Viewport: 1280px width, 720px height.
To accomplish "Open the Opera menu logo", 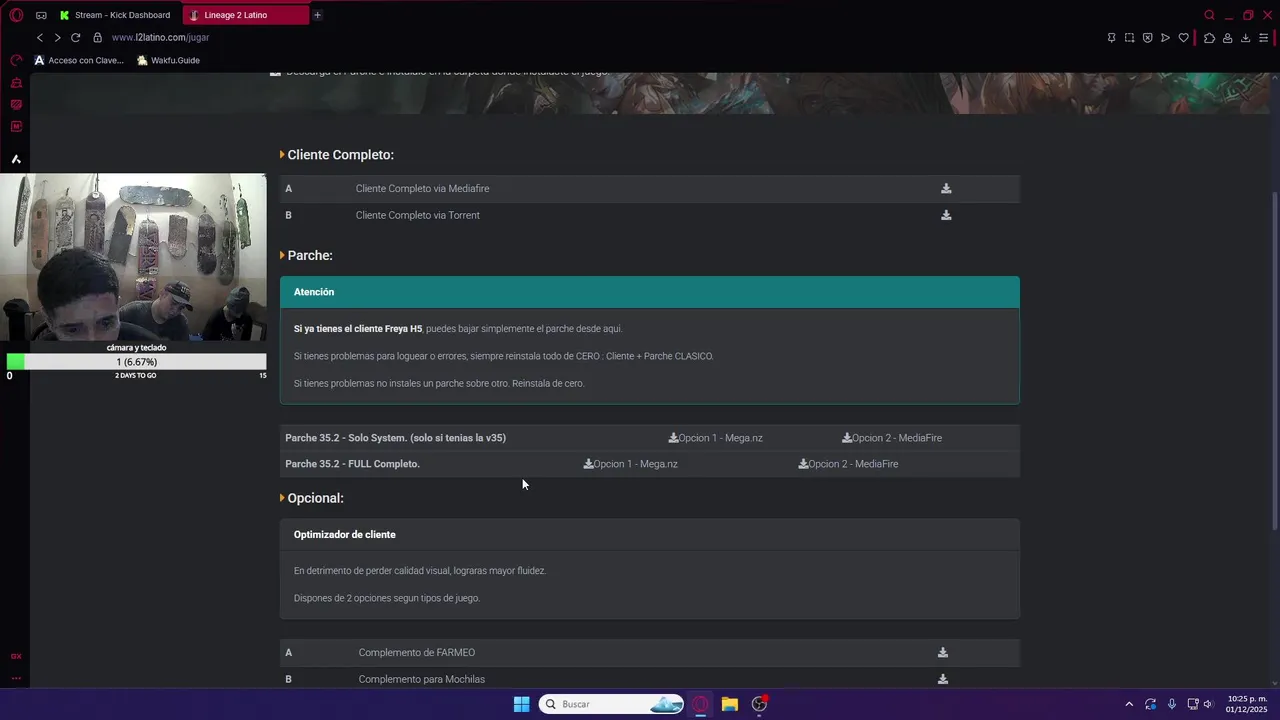I will pyautogui.click(x=16, y=15).
